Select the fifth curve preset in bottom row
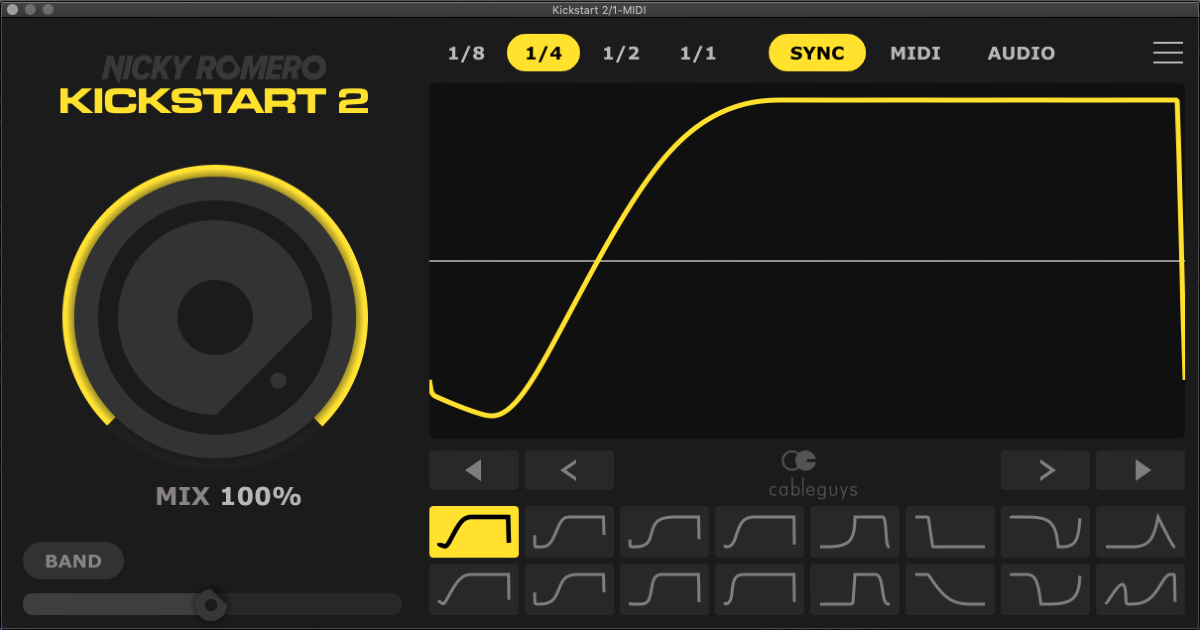Screen dimensions: 1200x630 pyautogui.click(x=854, y=589)
